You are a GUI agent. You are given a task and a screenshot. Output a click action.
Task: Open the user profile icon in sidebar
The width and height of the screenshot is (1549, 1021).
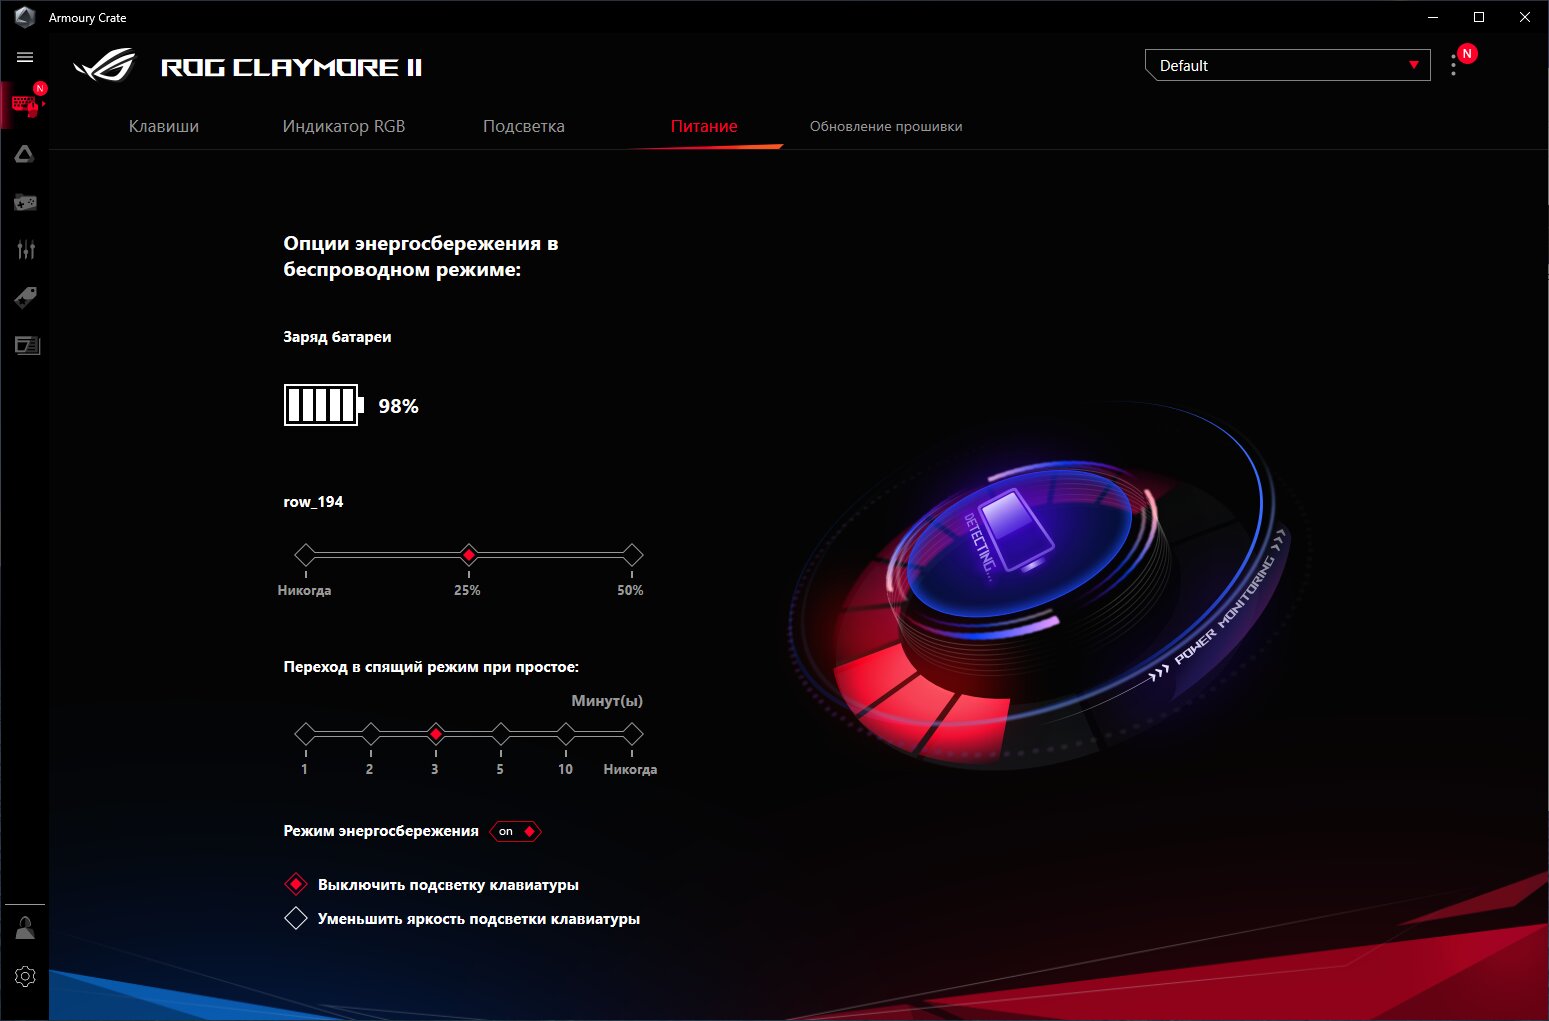tap(25, 928)
